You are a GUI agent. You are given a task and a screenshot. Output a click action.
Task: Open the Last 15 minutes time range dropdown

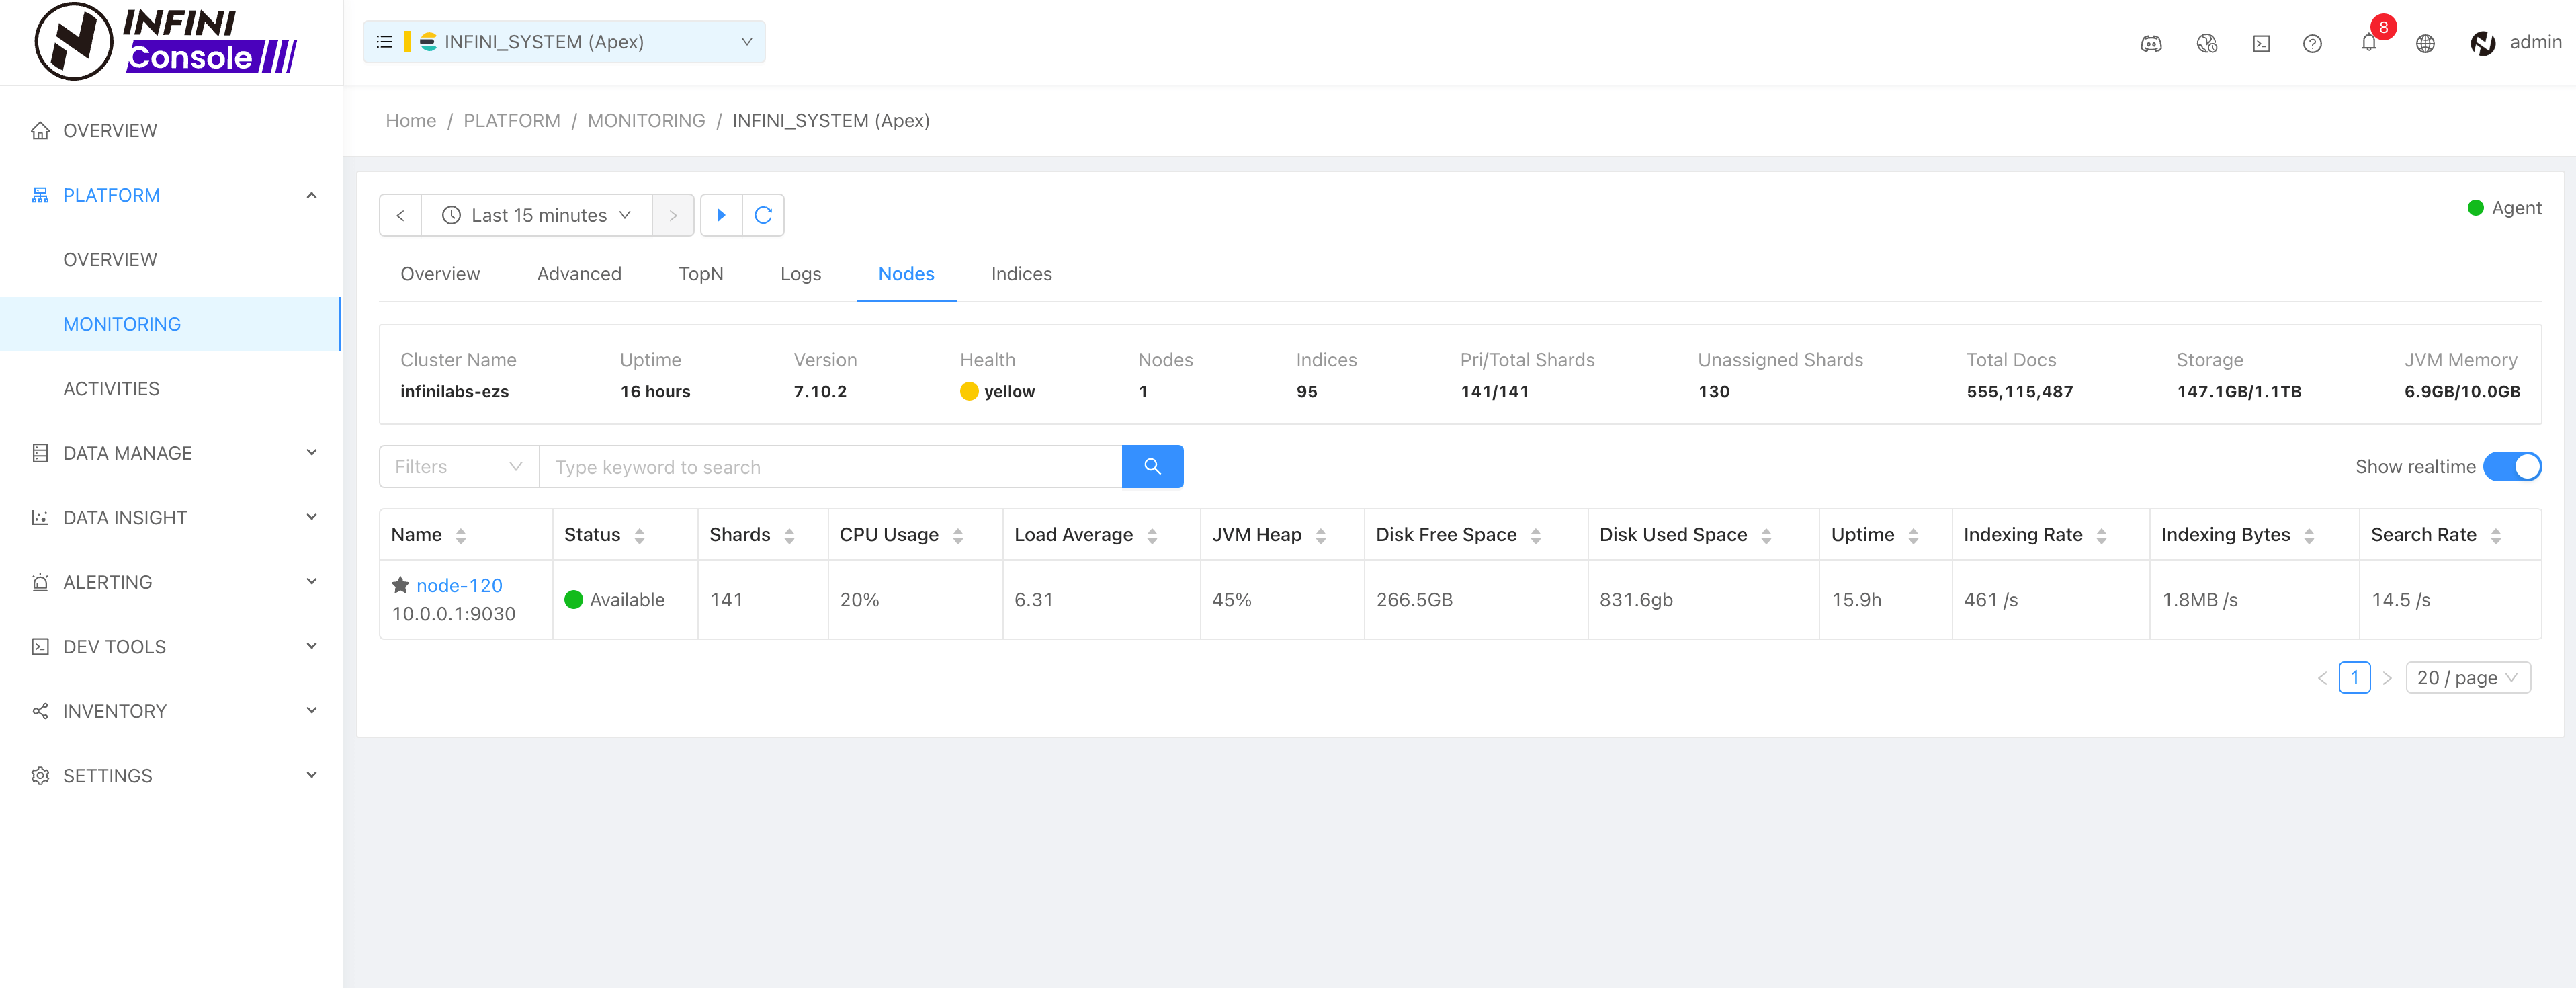click(537, 215)
